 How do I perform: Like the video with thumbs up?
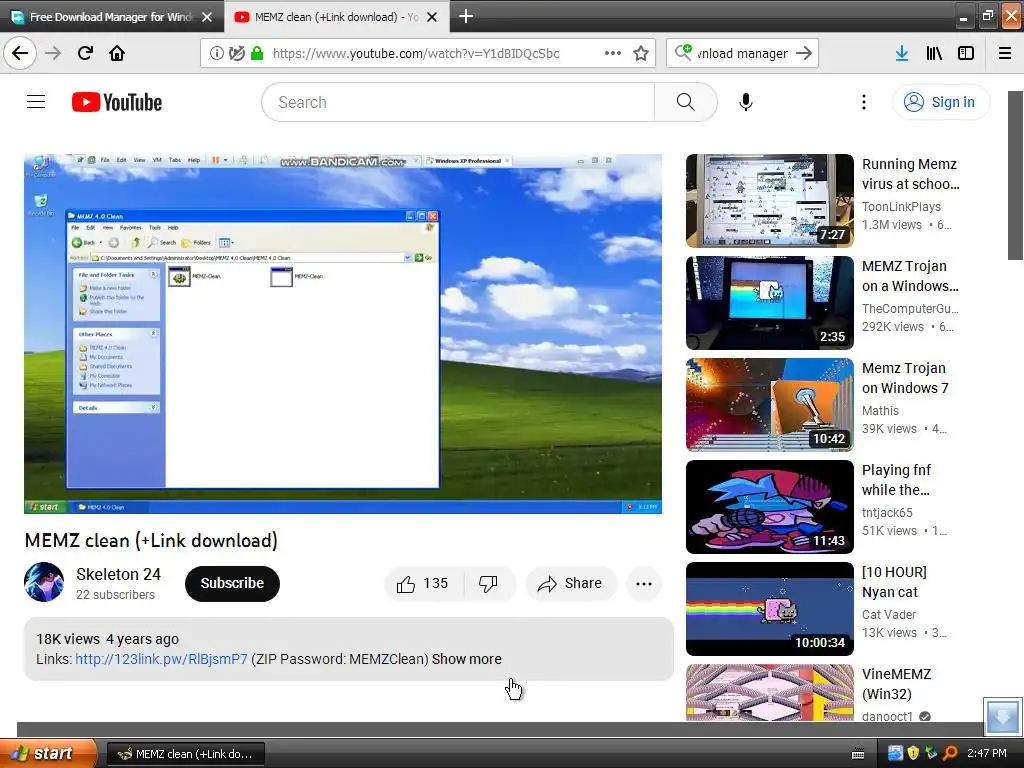(x=423, y=583)
